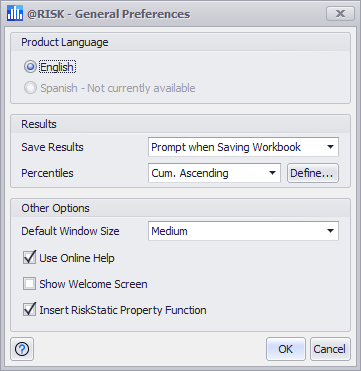The image size is (361, 371).
Task: Uncheck Insert RiskStatic Property Function
Action: coord(29,310)
